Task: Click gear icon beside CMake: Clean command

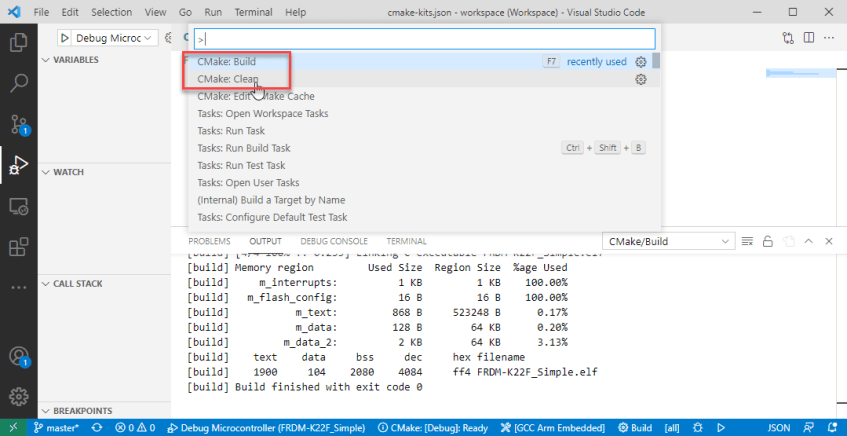Action: tap(641, 79)
